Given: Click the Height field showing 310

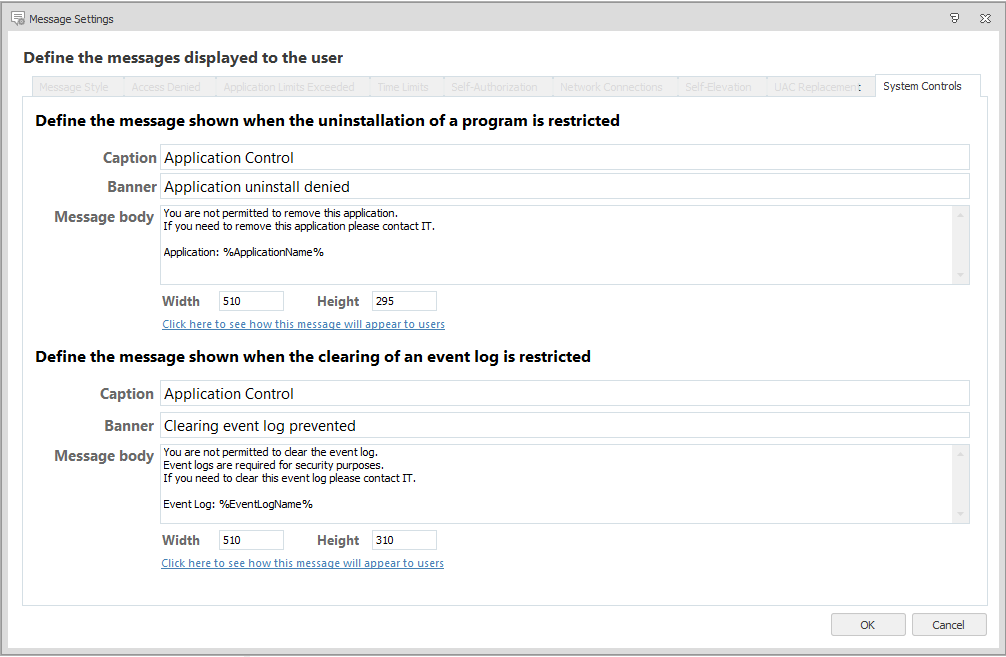Looking at the screenshot, I should 404,540.
